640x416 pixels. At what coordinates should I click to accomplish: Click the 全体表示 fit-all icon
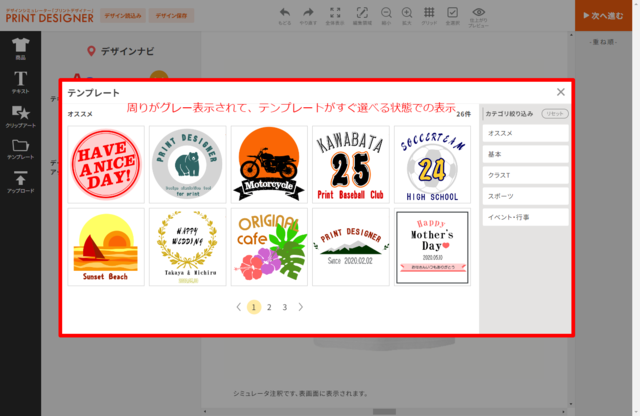tap(335, 16)
